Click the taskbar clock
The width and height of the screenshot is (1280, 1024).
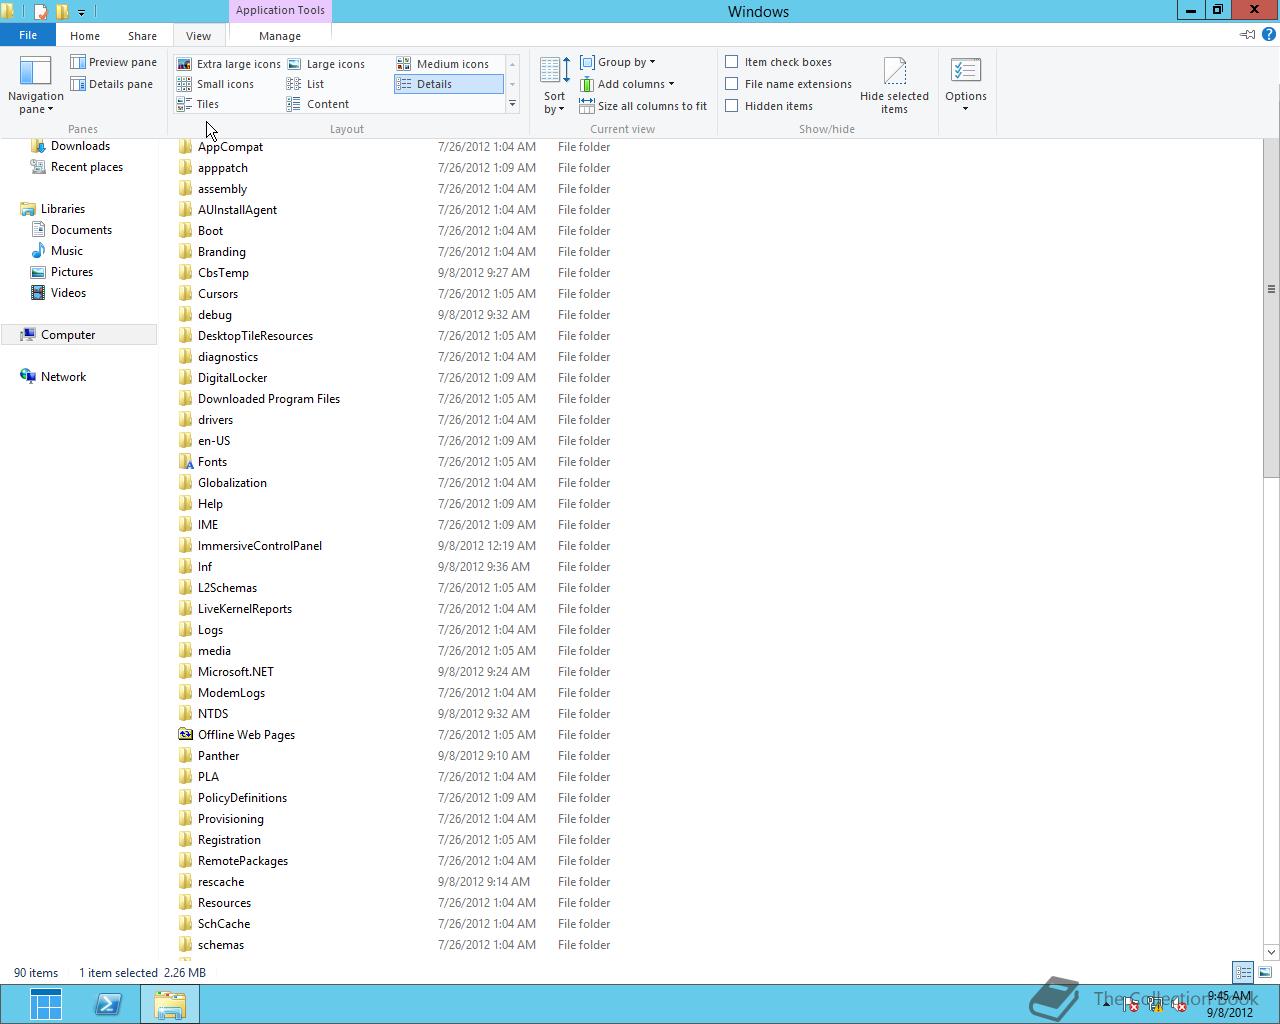[x=1229, y=1004]
